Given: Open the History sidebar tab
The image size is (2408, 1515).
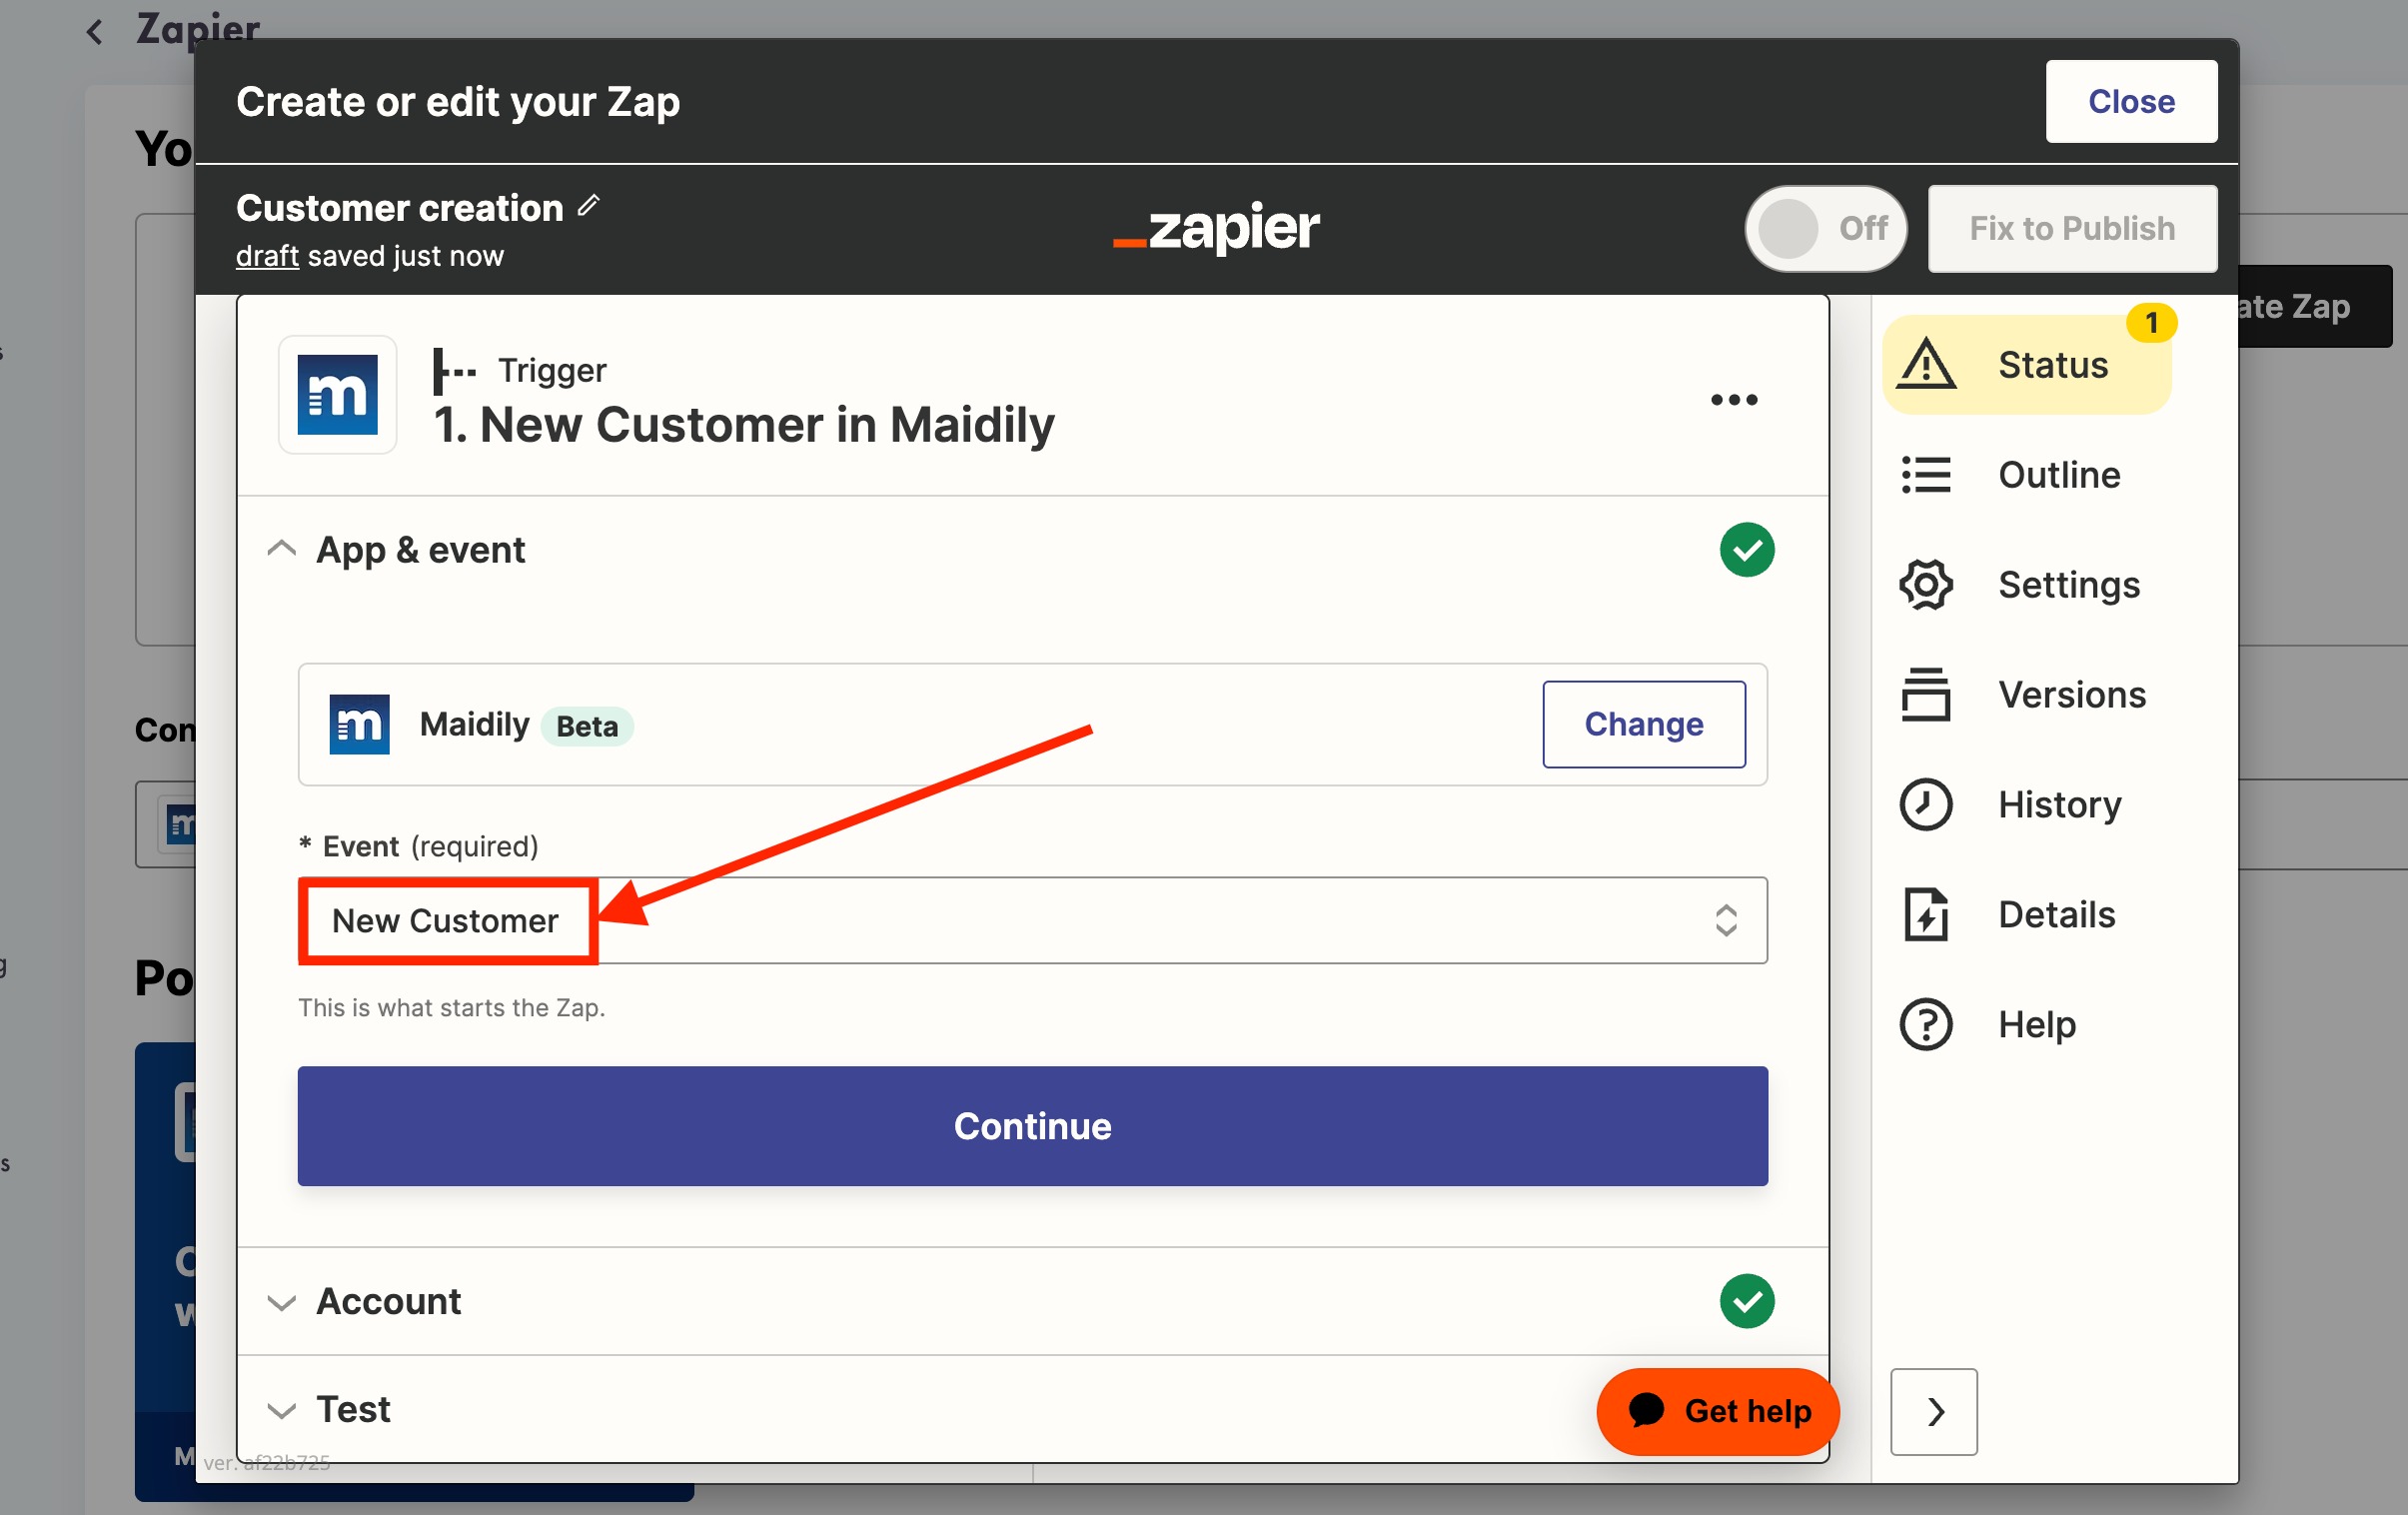Looking at the screenshot, I should point(2027,804).
